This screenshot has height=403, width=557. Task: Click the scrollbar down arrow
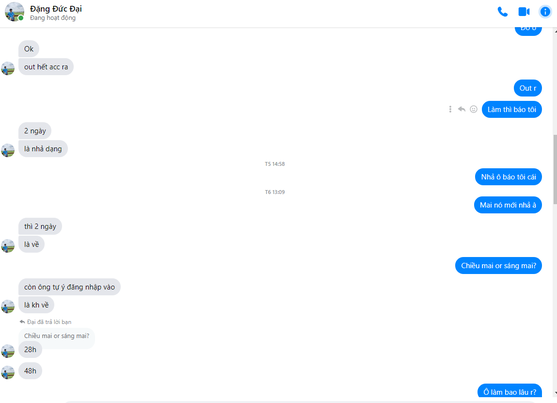[555, 393]
